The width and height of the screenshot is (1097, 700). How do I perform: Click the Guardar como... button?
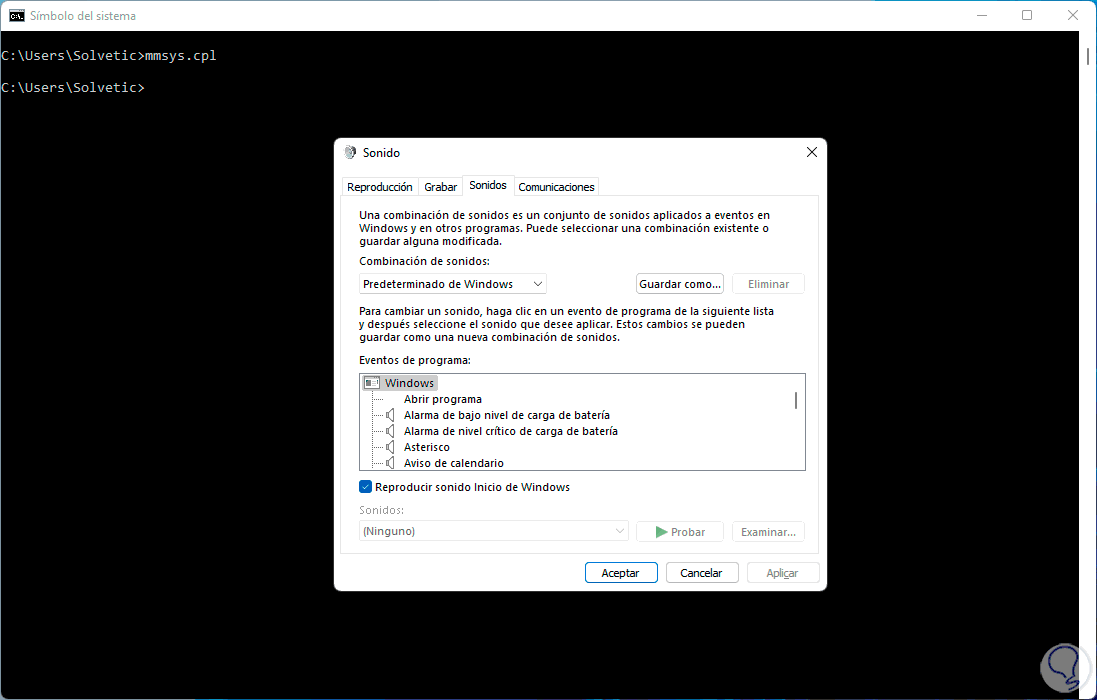(679, 284)
